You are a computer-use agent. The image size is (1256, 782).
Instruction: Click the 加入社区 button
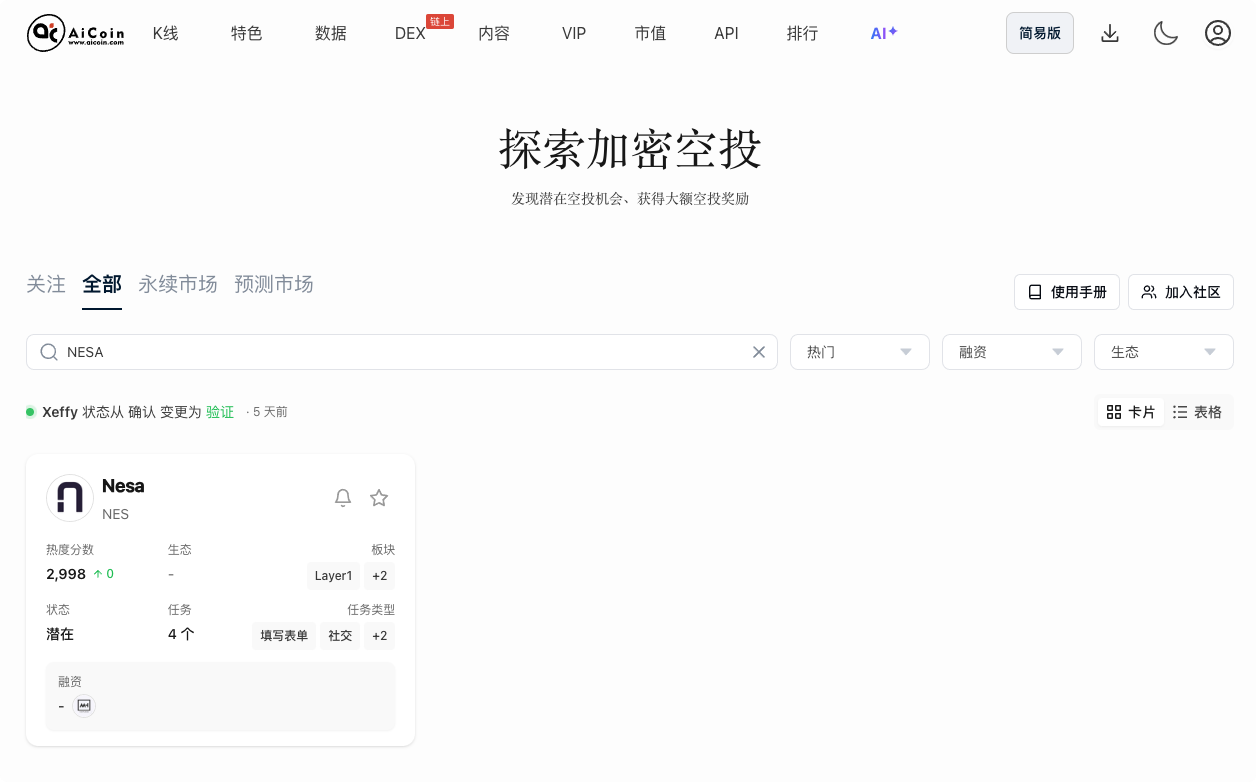point(1181,292)
